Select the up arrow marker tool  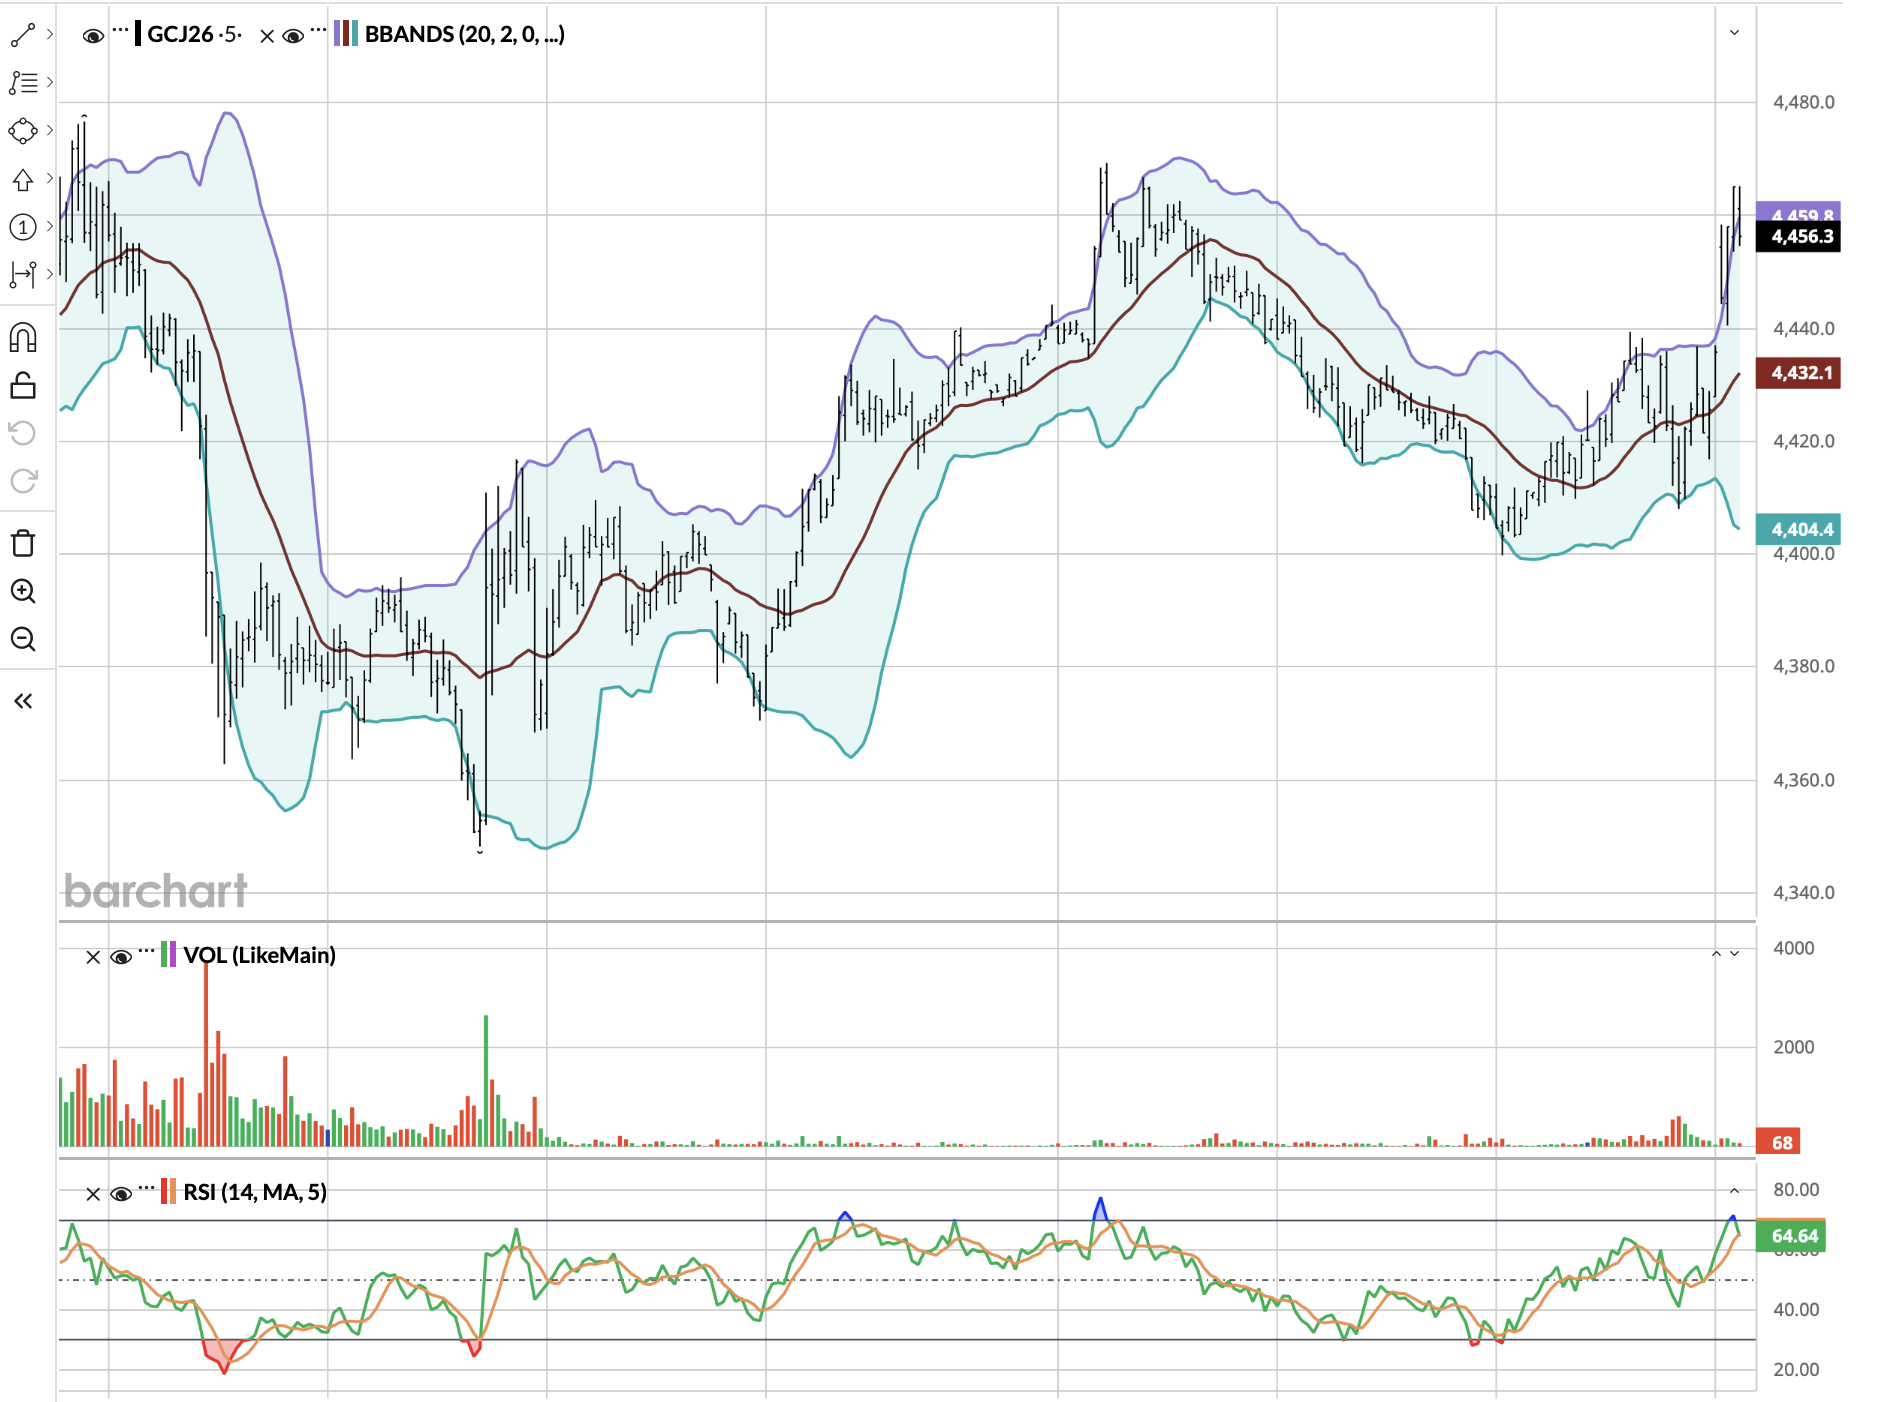pos(23,179)
